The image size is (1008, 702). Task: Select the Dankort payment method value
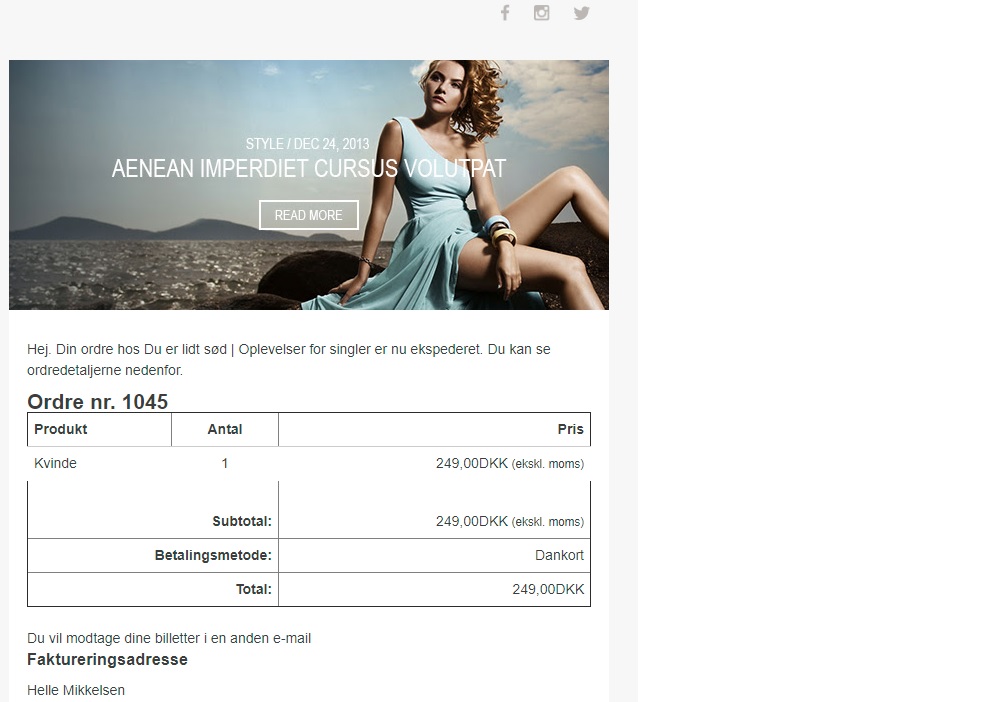click(x=559, y=555)
